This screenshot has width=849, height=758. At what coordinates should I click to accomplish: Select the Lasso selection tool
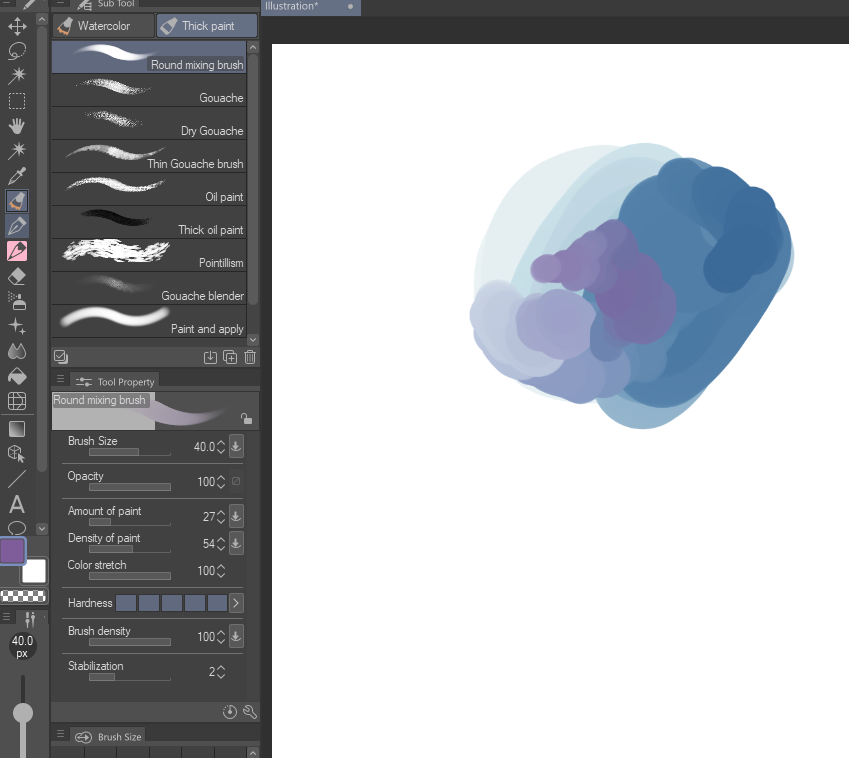tap(17, 51)
